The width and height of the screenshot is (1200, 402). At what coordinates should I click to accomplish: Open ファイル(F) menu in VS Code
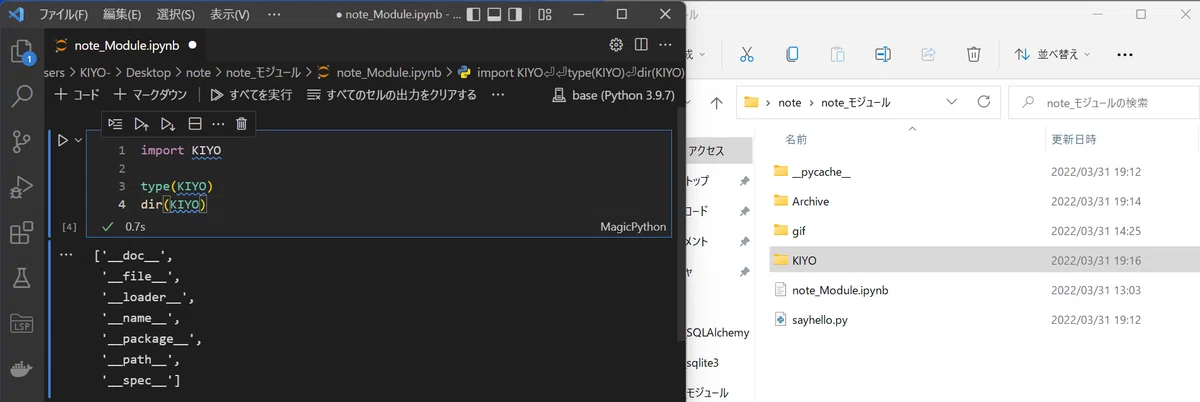(63, 15)
